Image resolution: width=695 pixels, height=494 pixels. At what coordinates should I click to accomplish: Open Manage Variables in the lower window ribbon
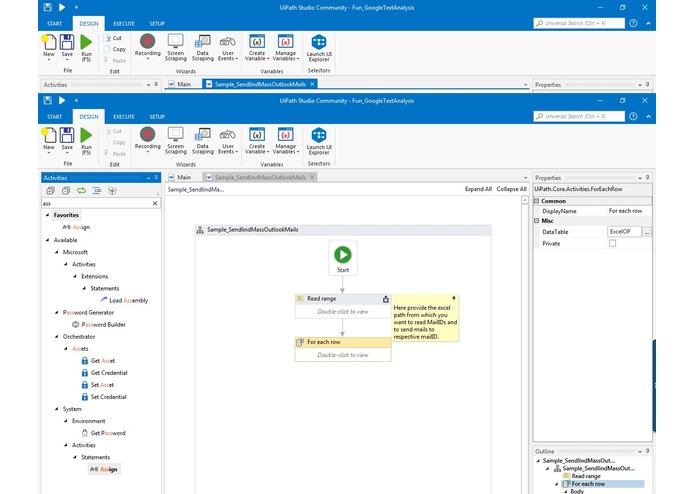point(285,140)
